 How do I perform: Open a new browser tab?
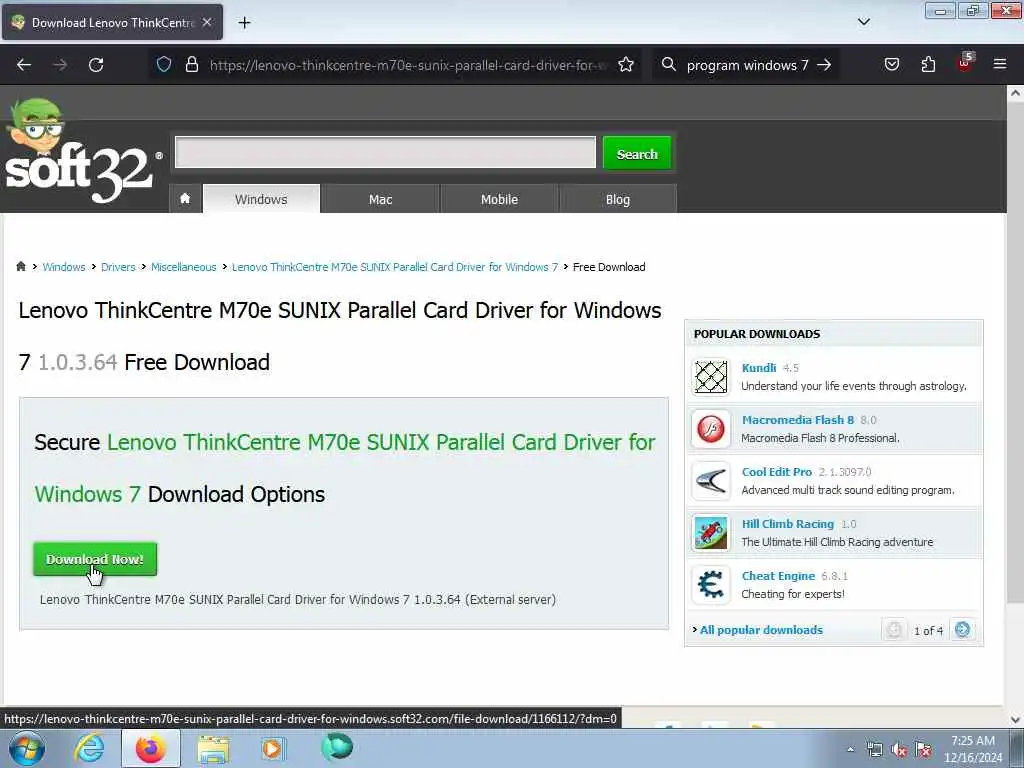tap(244, 23)
